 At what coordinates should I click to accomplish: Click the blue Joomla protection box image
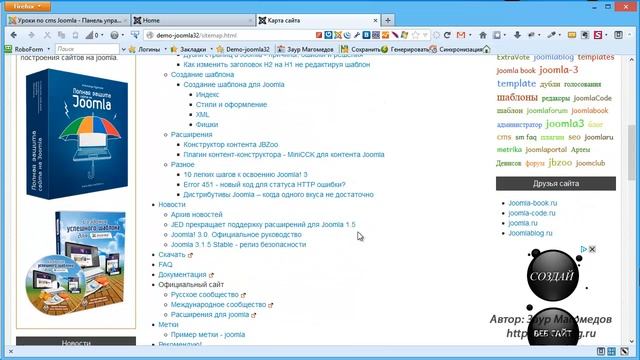(76, 134)
